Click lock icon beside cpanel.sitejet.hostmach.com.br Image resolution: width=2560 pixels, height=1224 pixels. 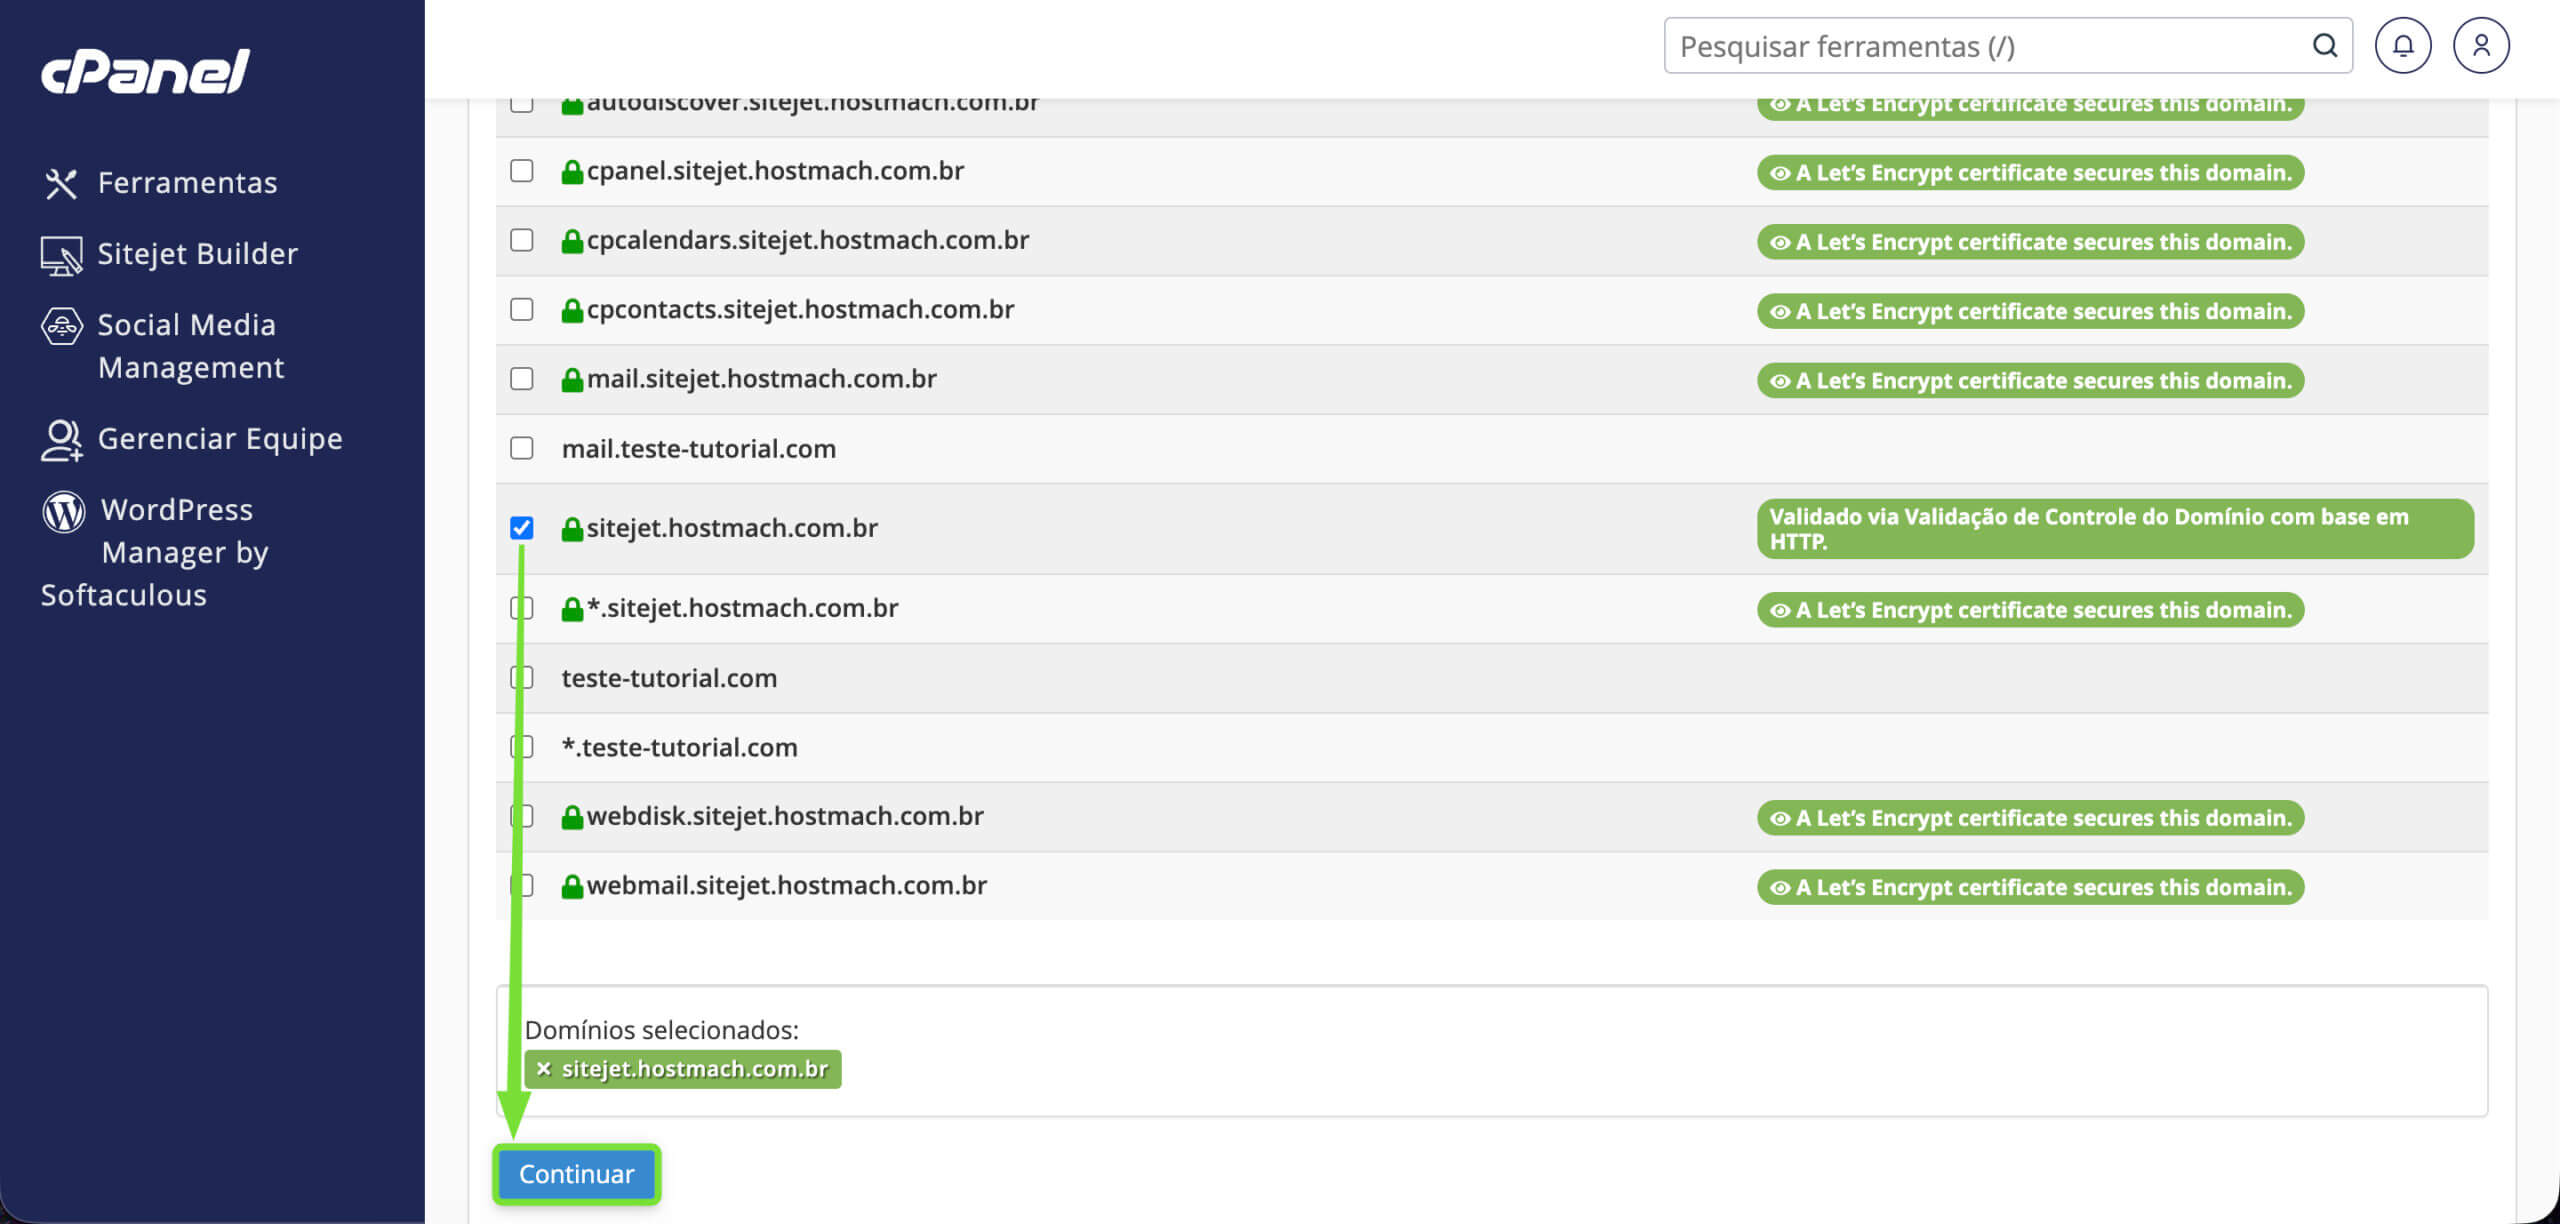tap(572, 172)
